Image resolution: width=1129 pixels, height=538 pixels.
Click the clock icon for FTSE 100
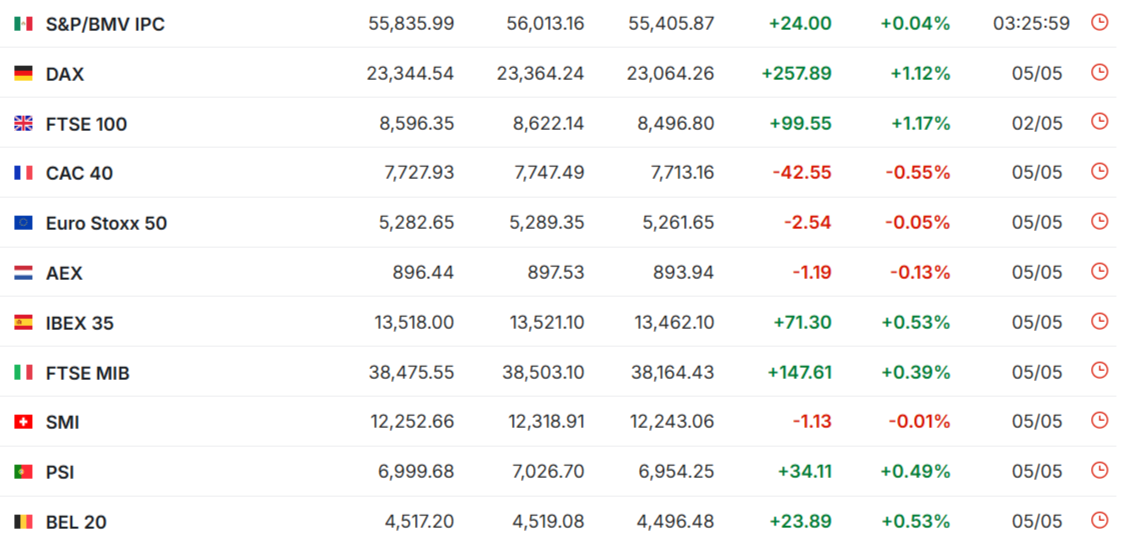click(x=1099, y=122)
